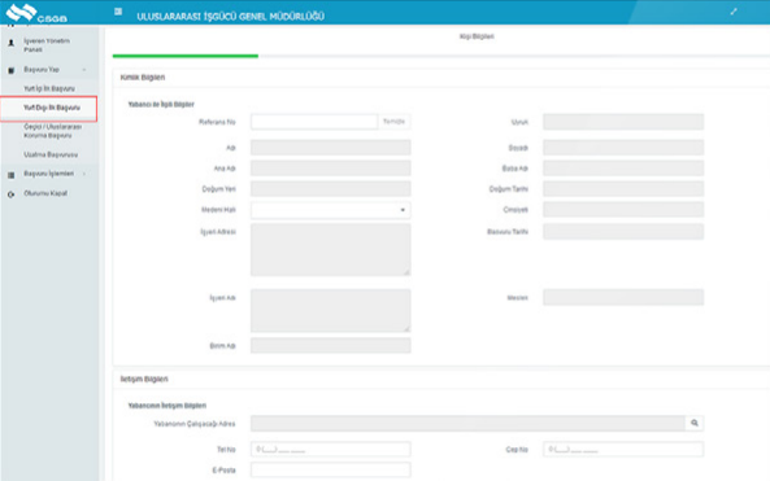
Task: Select Yurt İçi İlk Başvuru menu item
Action: click(49, 89)
